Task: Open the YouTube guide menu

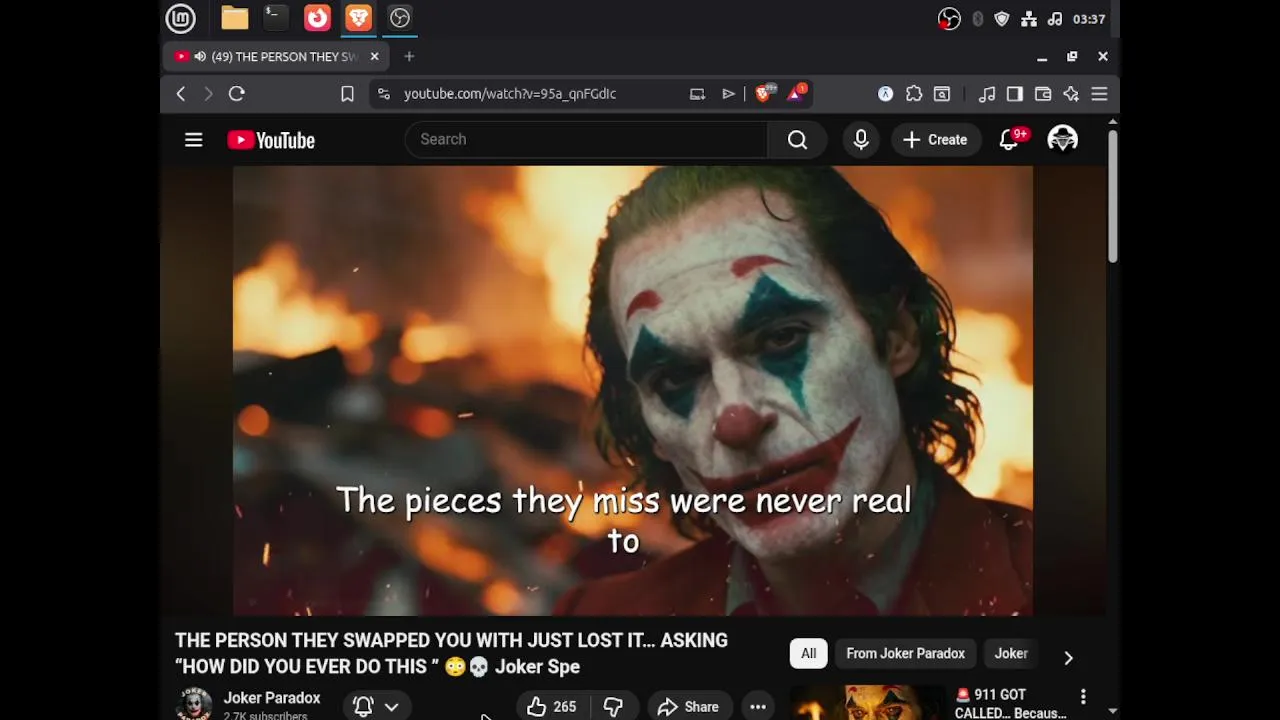Action: click(x=194, y=140)
